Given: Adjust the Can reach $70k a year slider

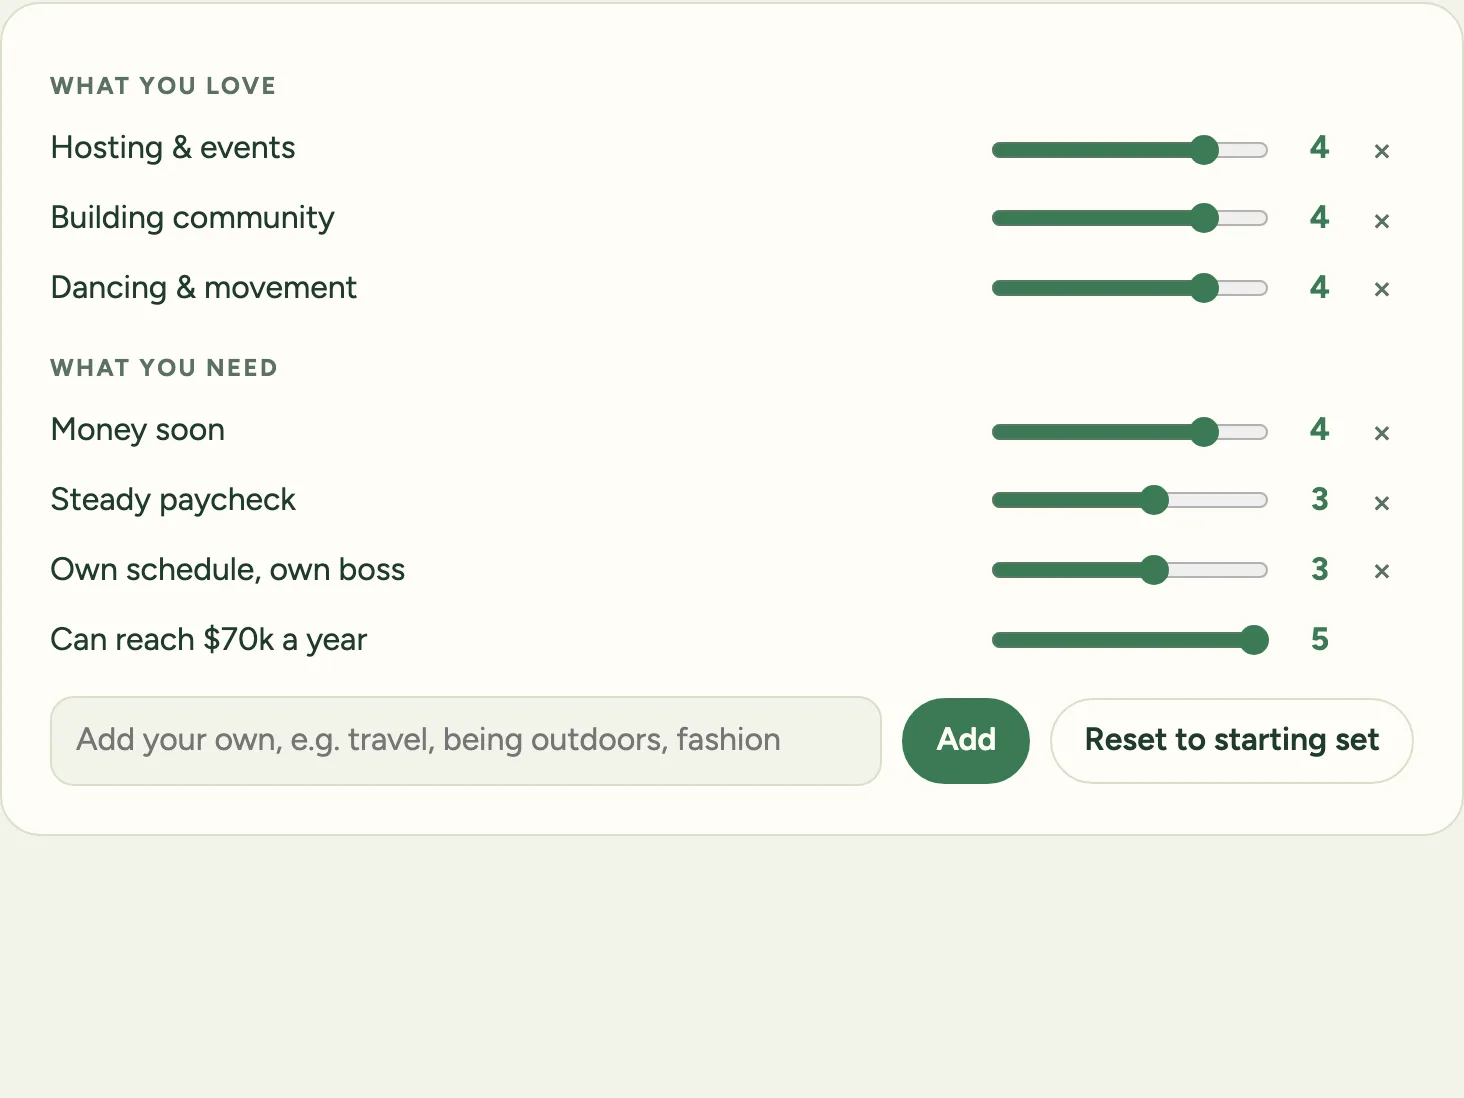Looking at the screenshot, I should click(1130, 640).
